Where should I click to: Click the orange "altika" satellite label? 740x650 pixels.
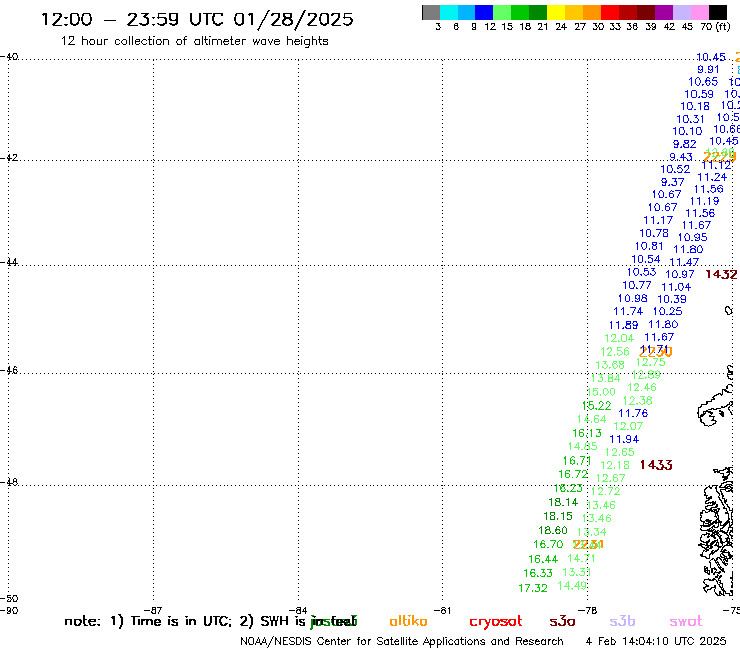(408, 621)
